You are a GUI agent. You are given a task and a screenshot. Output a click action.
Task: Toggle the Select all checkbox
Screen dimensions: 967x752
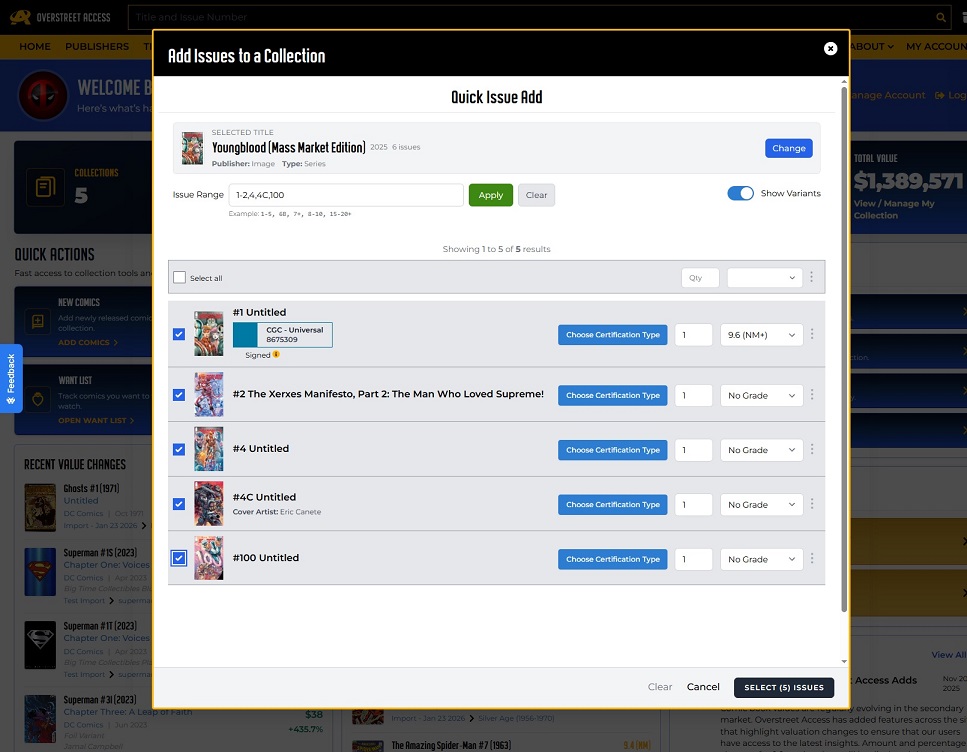(x=179, y=278)
